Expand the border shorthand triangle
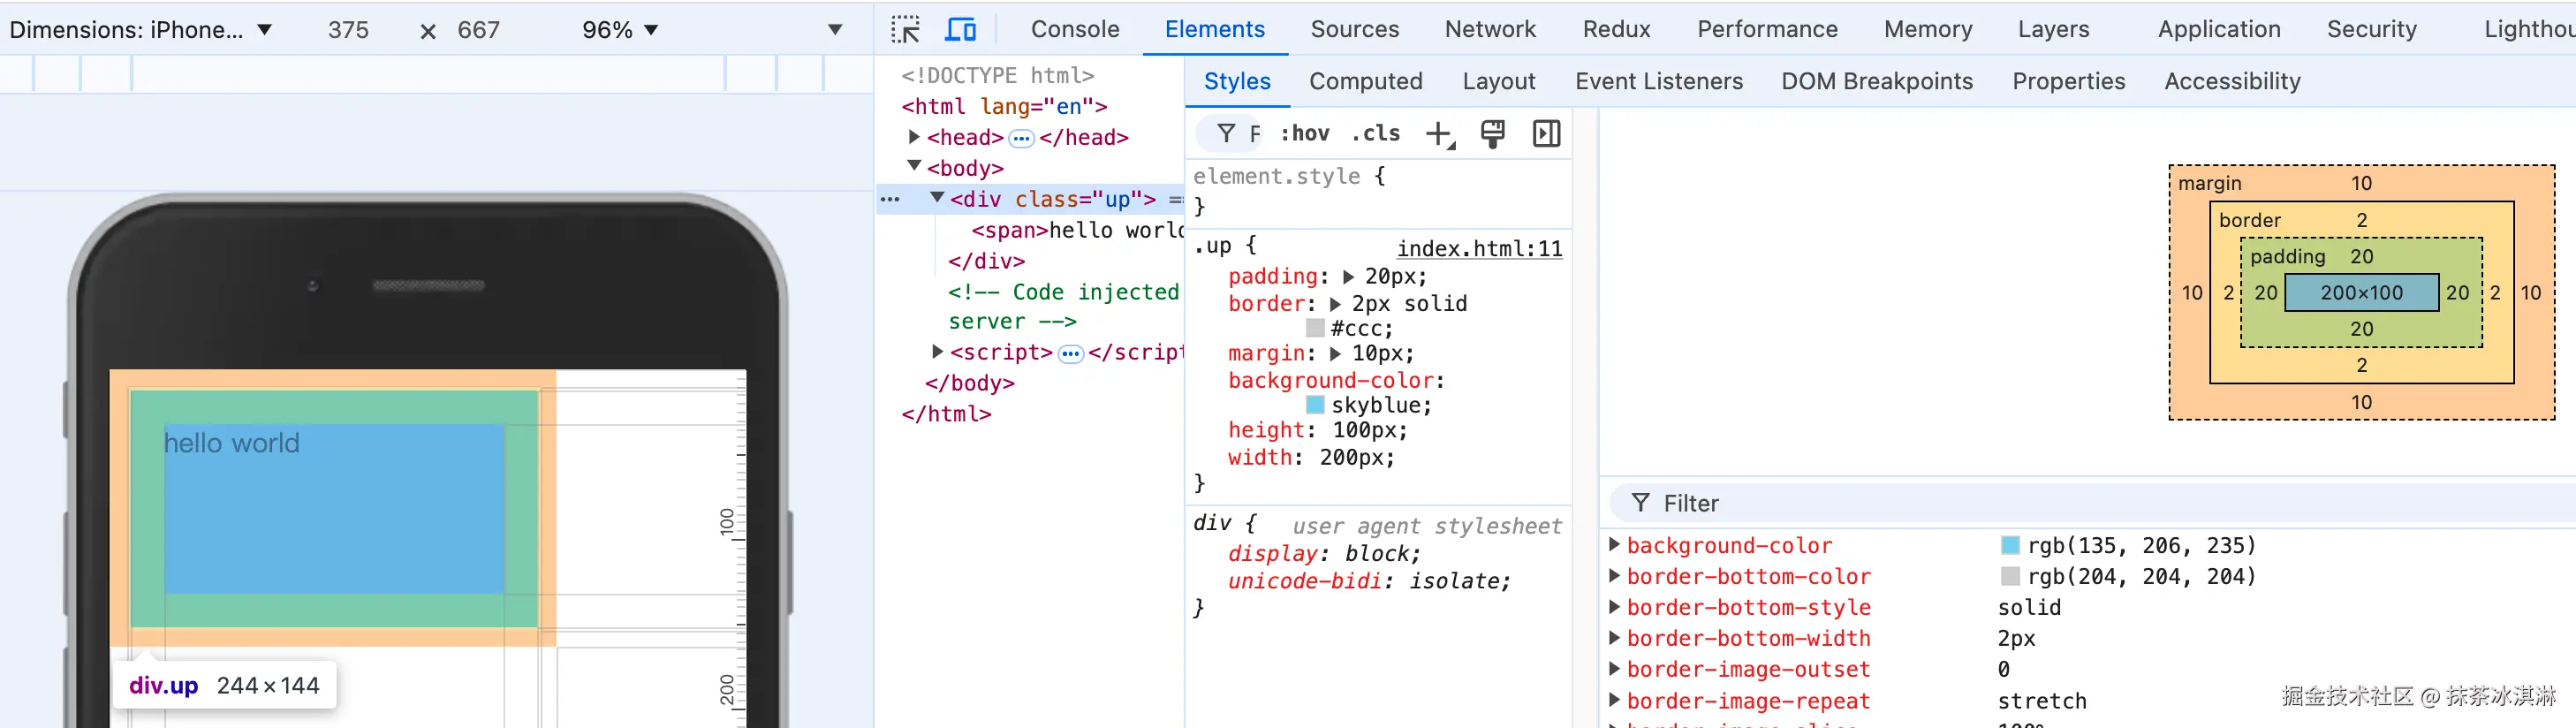The height and width of the screenshot is (728, 2576). click(1335, 304)
